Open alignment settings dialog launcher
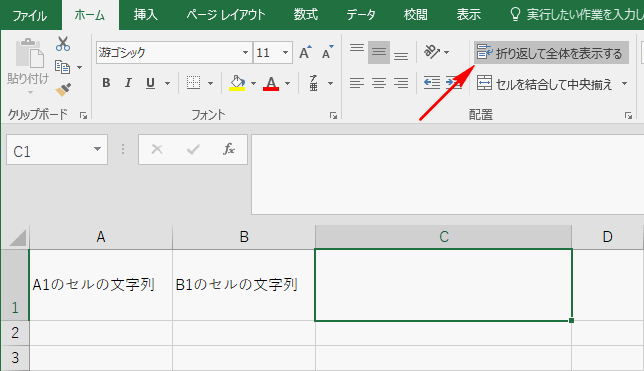 pos(628,116)
